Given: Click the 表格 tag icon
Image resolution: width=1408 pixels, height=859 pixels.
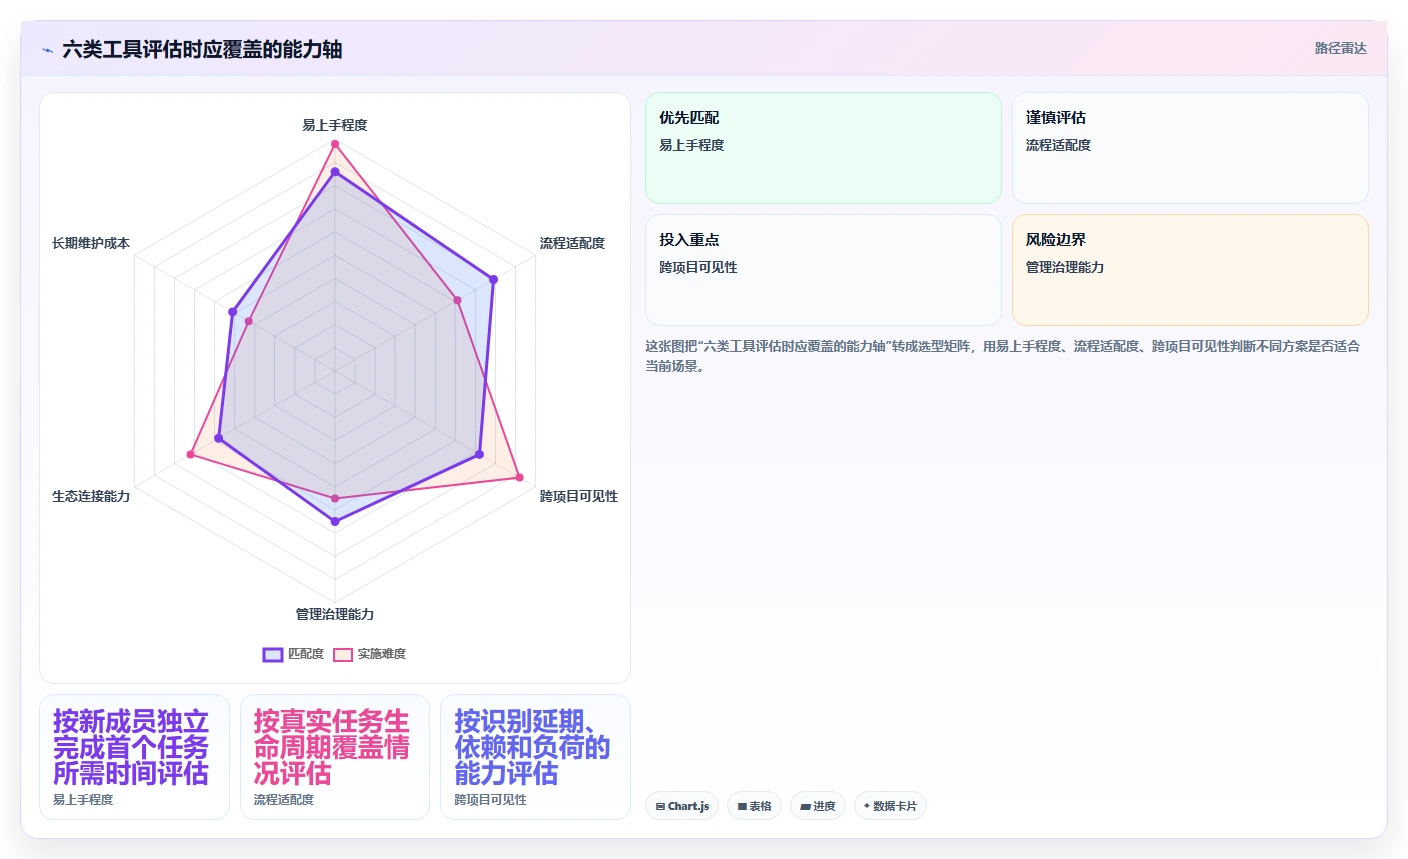Looking at the screenshot, I should (x=742, y=806).
